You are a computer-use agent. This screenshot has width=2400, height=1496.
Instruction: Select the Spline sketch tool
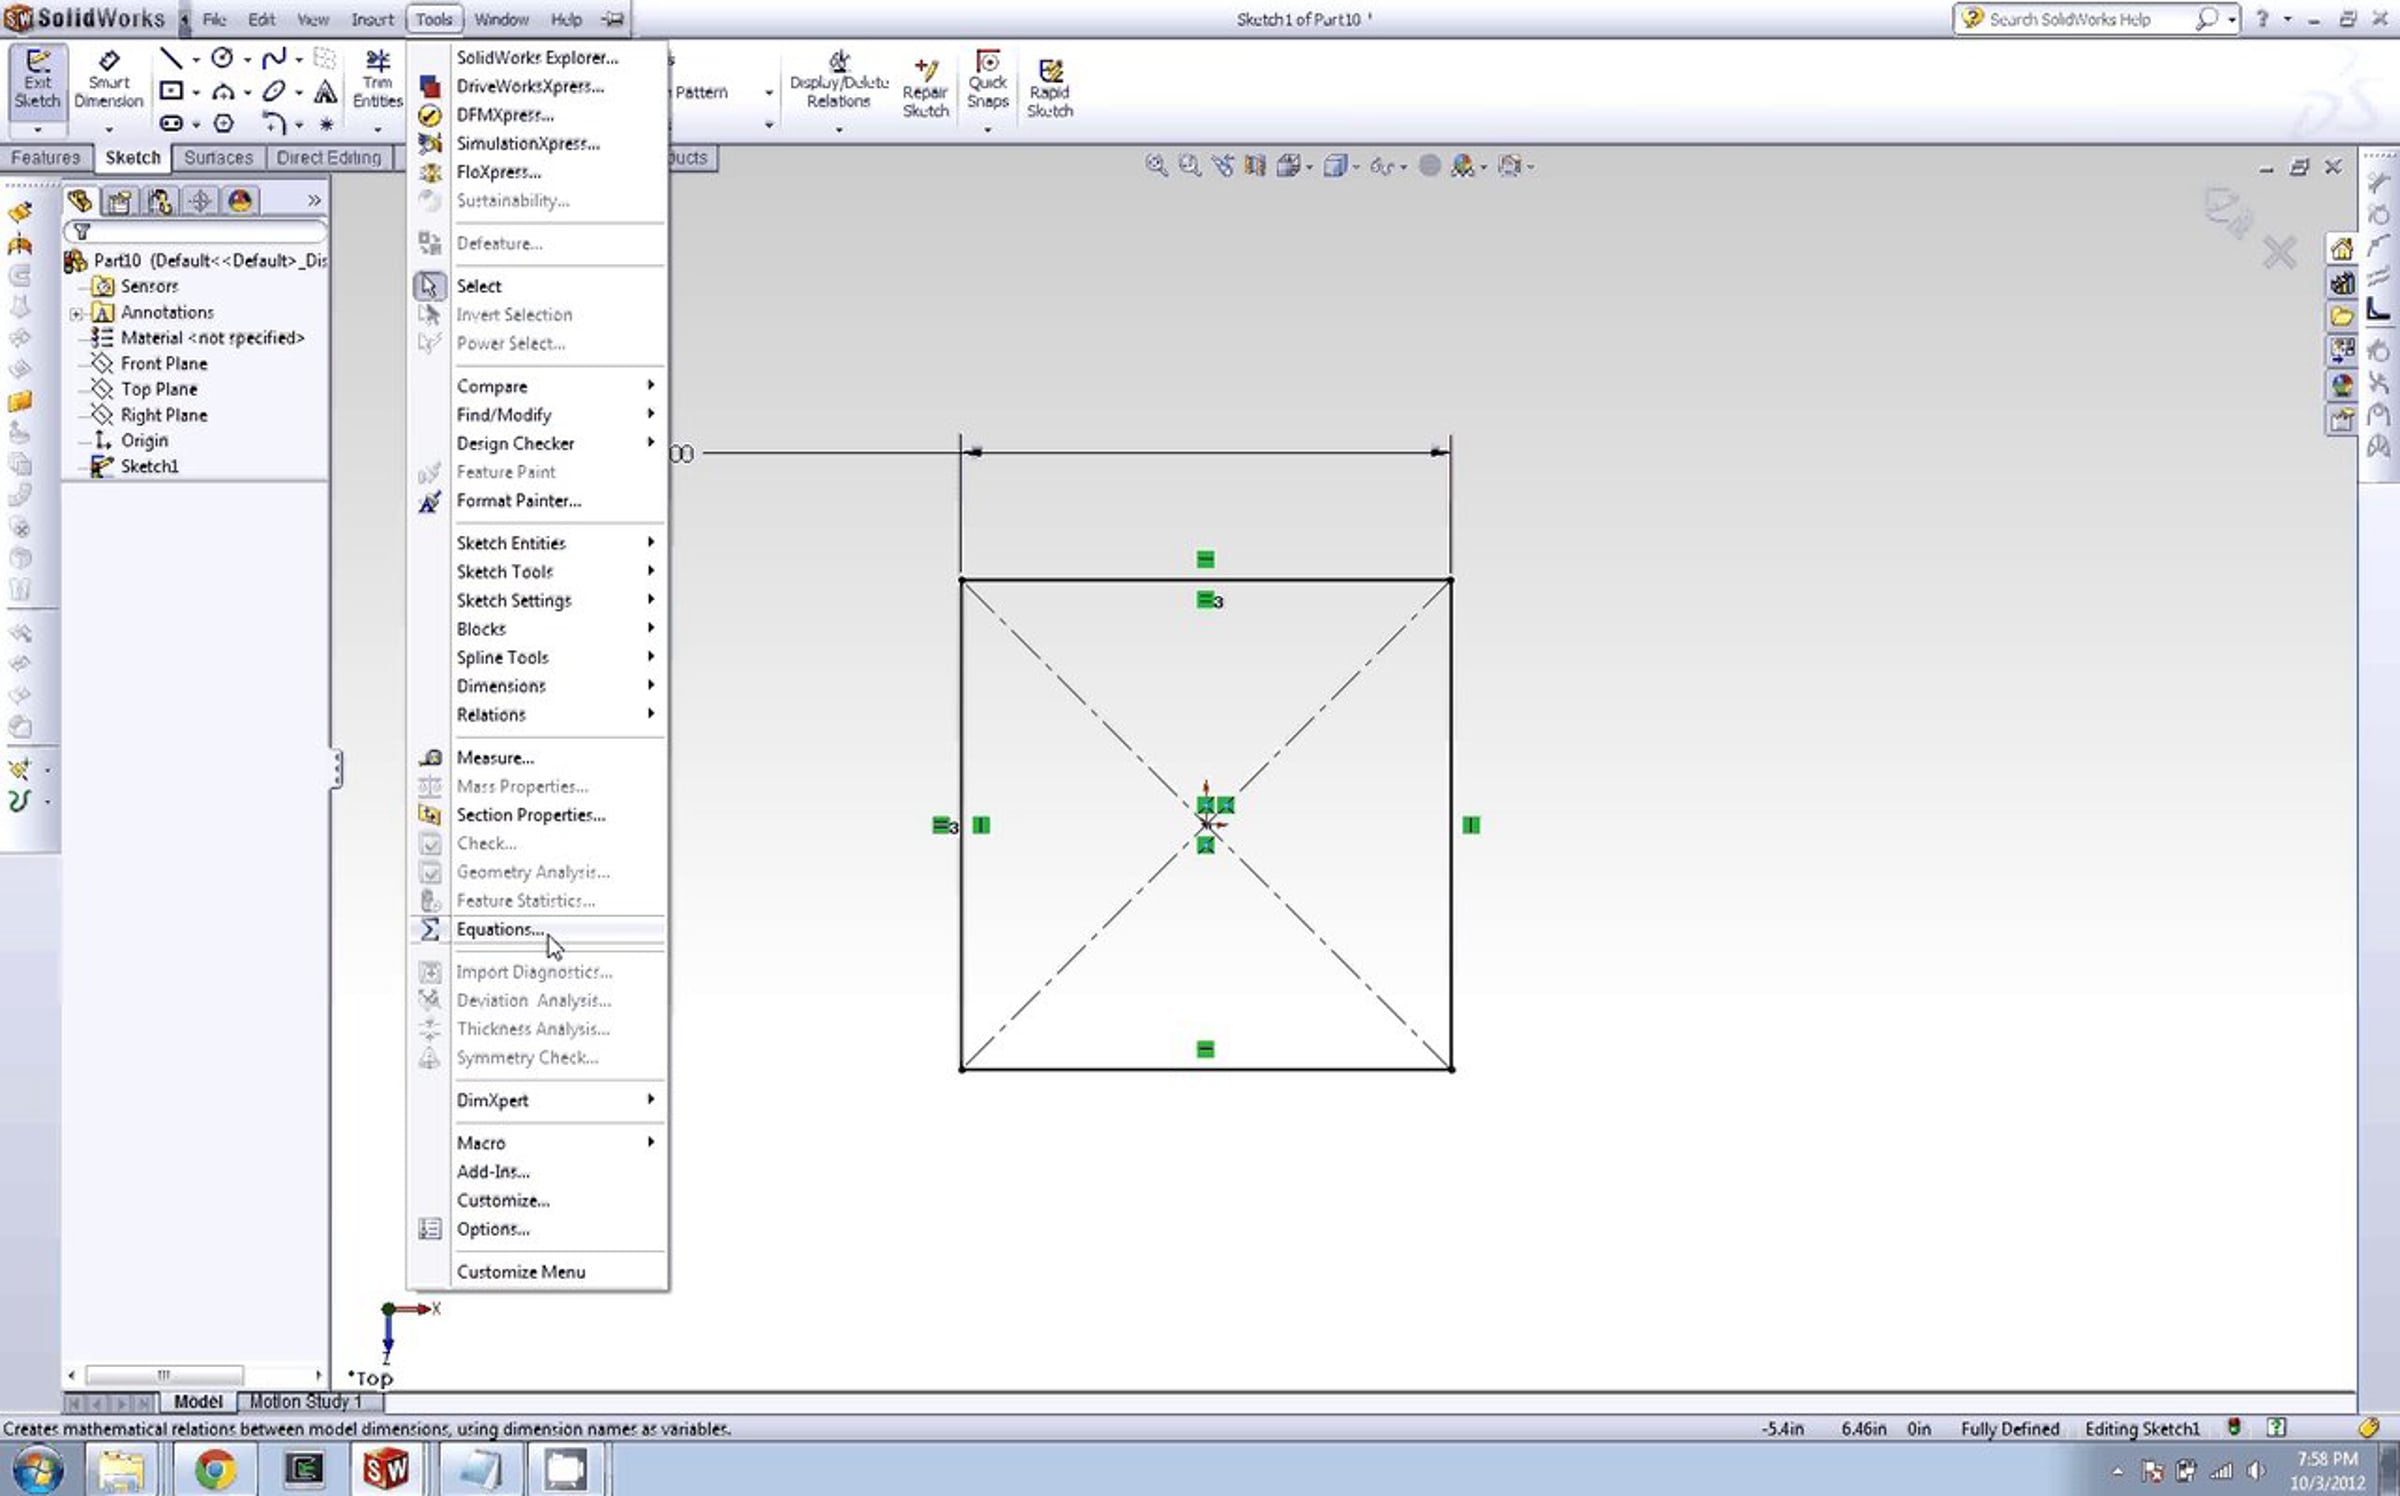pos(274,58)
